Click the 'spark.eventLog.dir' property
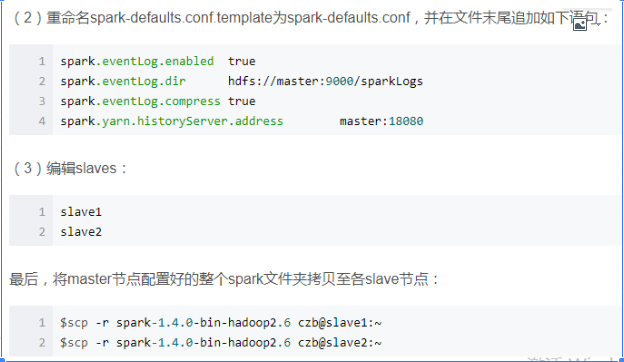Image resolution: width=624 pixels, height=362 pixels. point(123,81)
